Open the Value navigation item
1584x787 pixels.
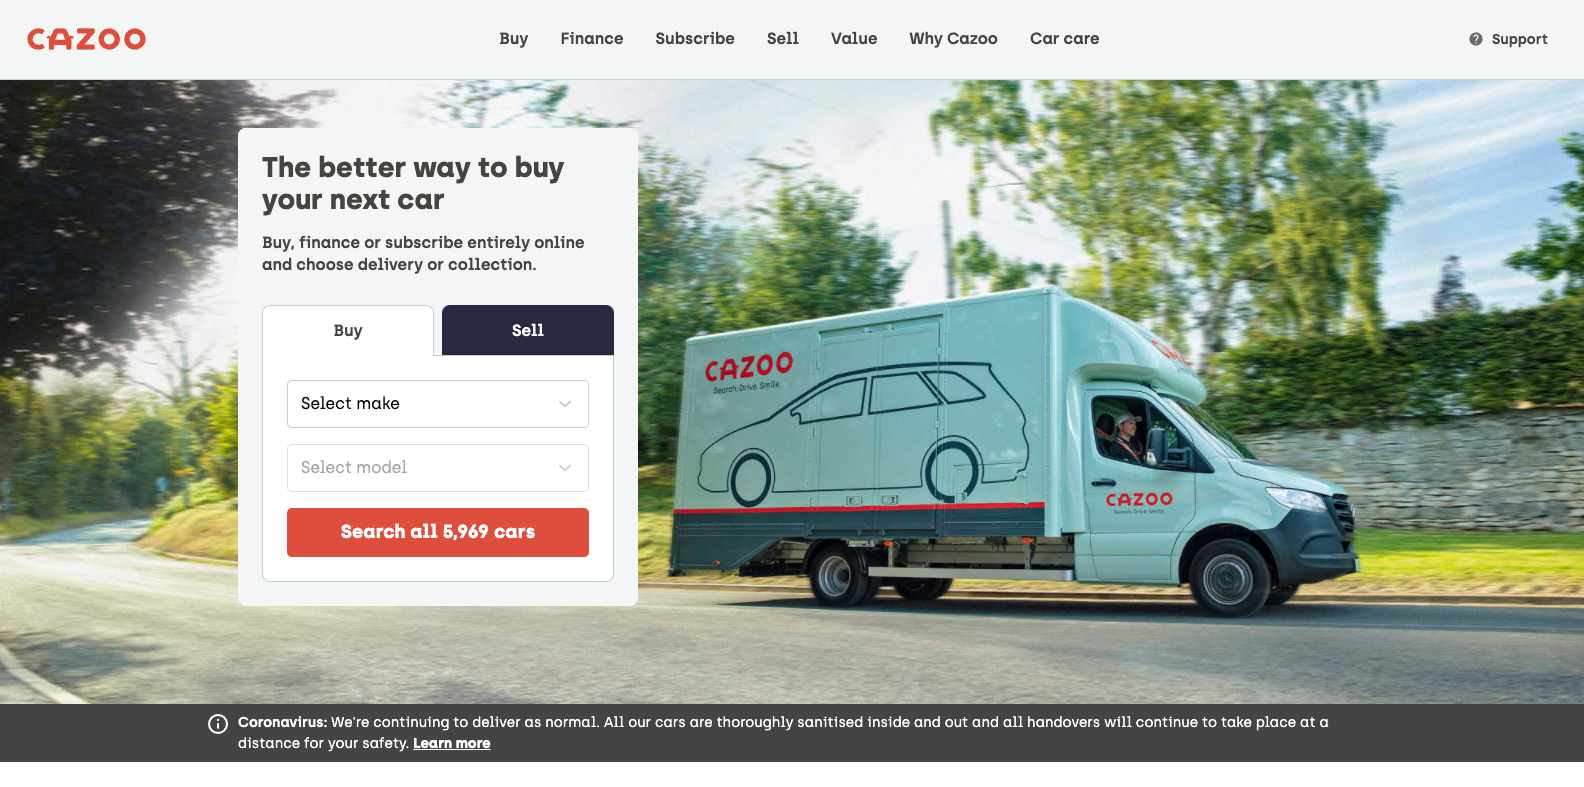click(854, 39)
